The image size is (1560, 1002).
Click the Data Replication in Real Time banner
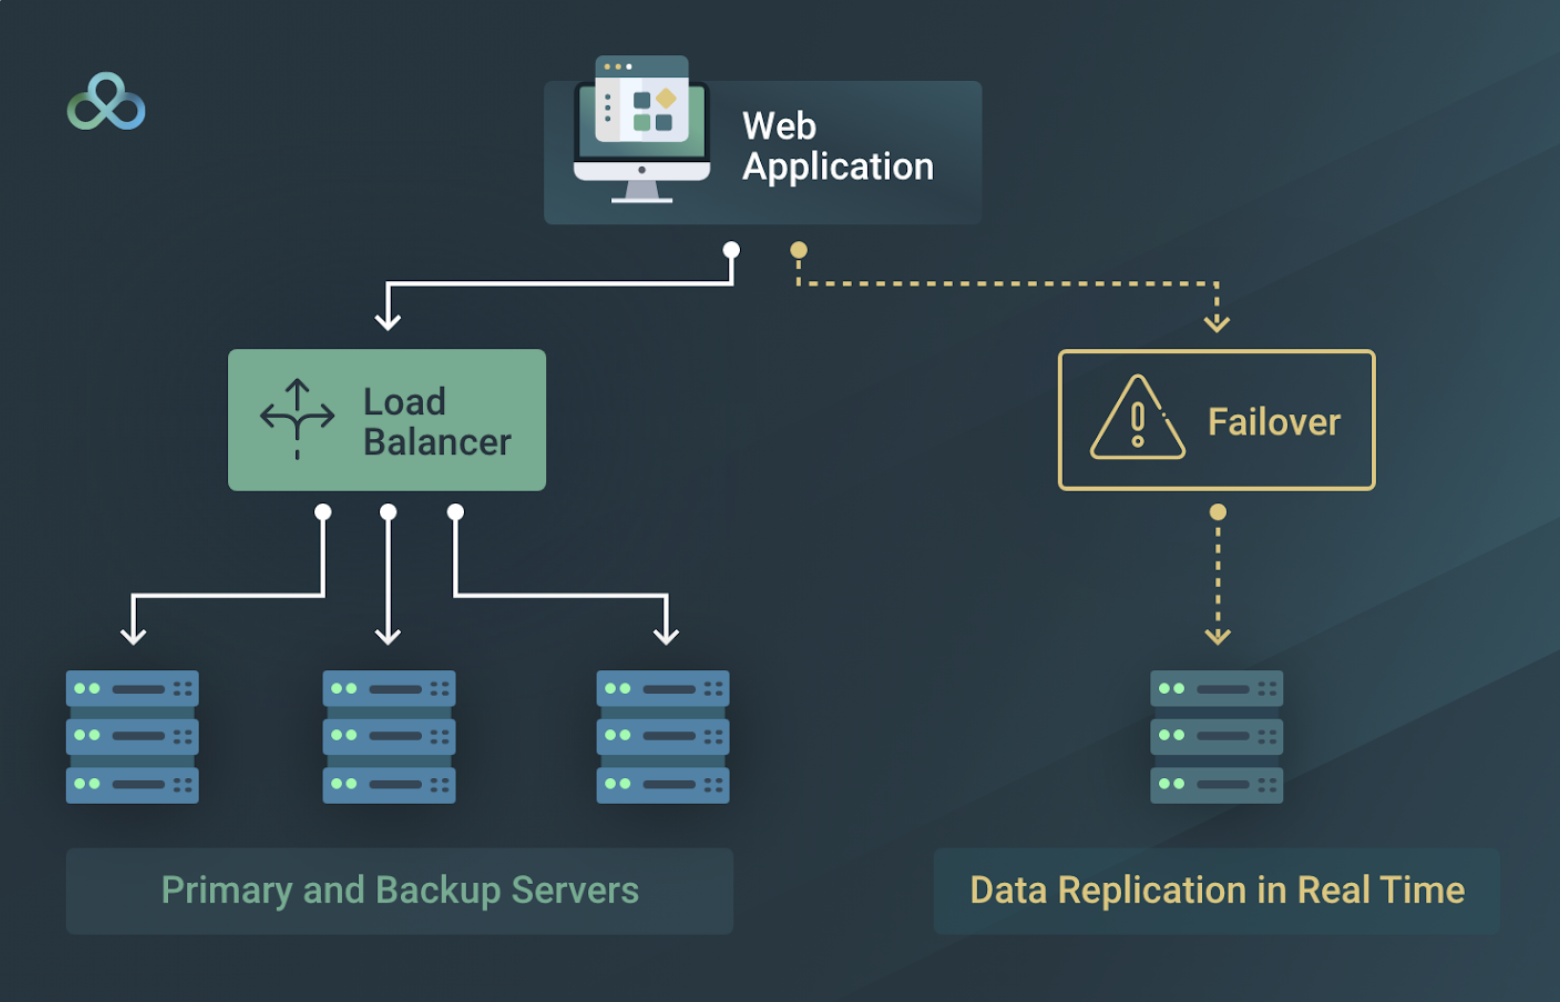(x=1216, y=889)
